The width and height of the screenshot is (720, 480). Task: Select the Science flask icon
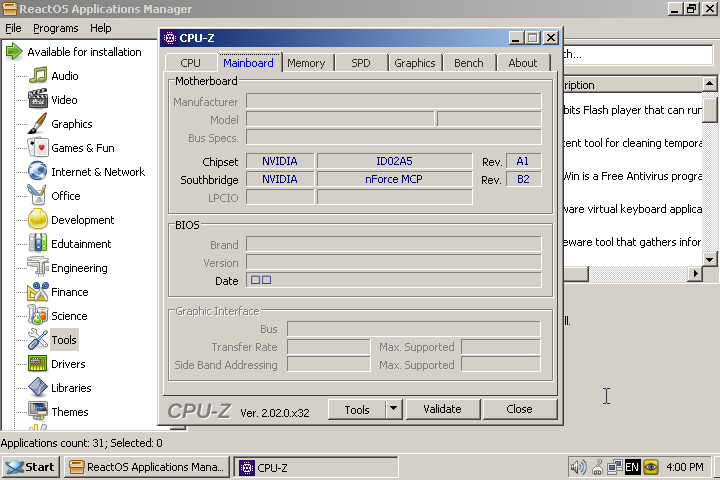click(38, 316)
